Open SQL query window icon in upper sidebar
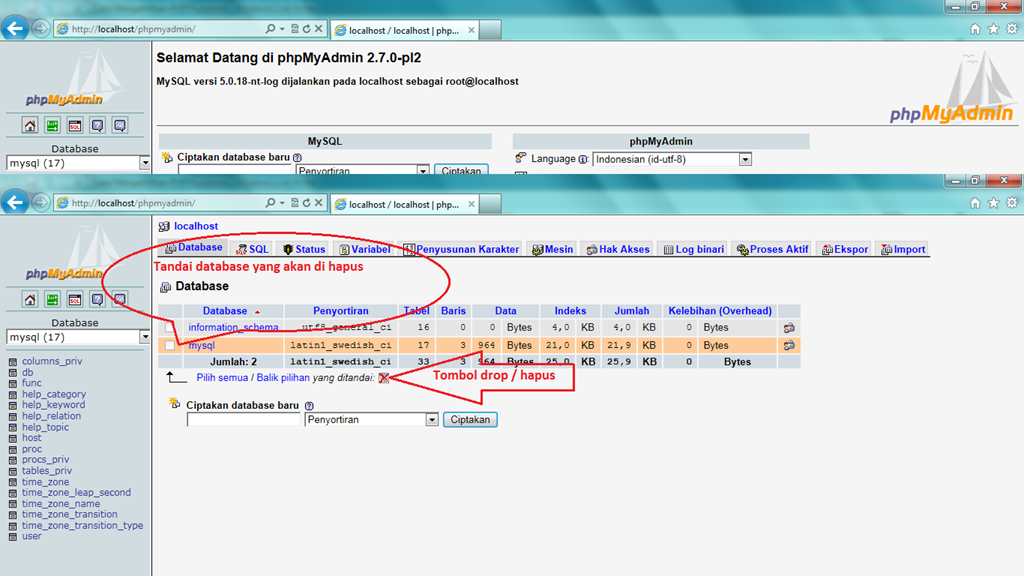Screen dimensions: 1024x576 pos(75,125)
